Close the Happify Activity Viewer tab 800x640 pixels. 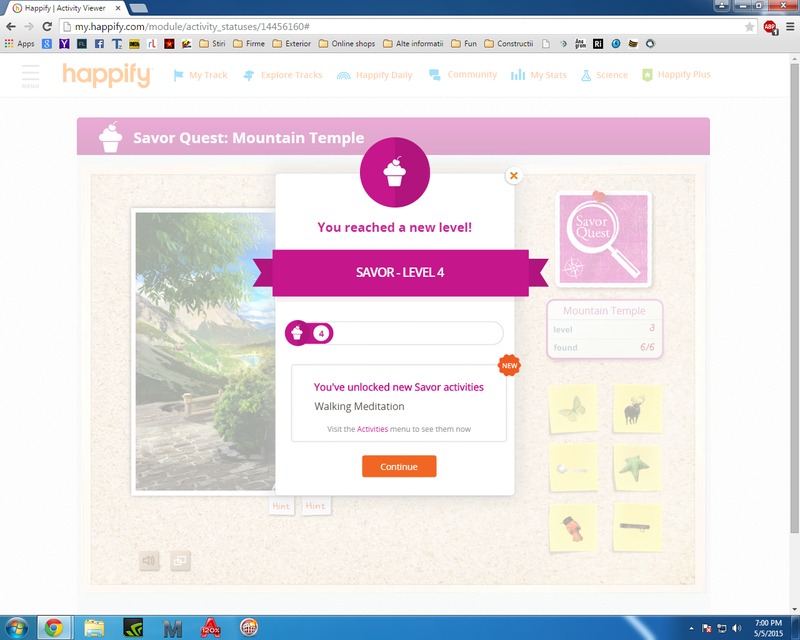(118, 8)
